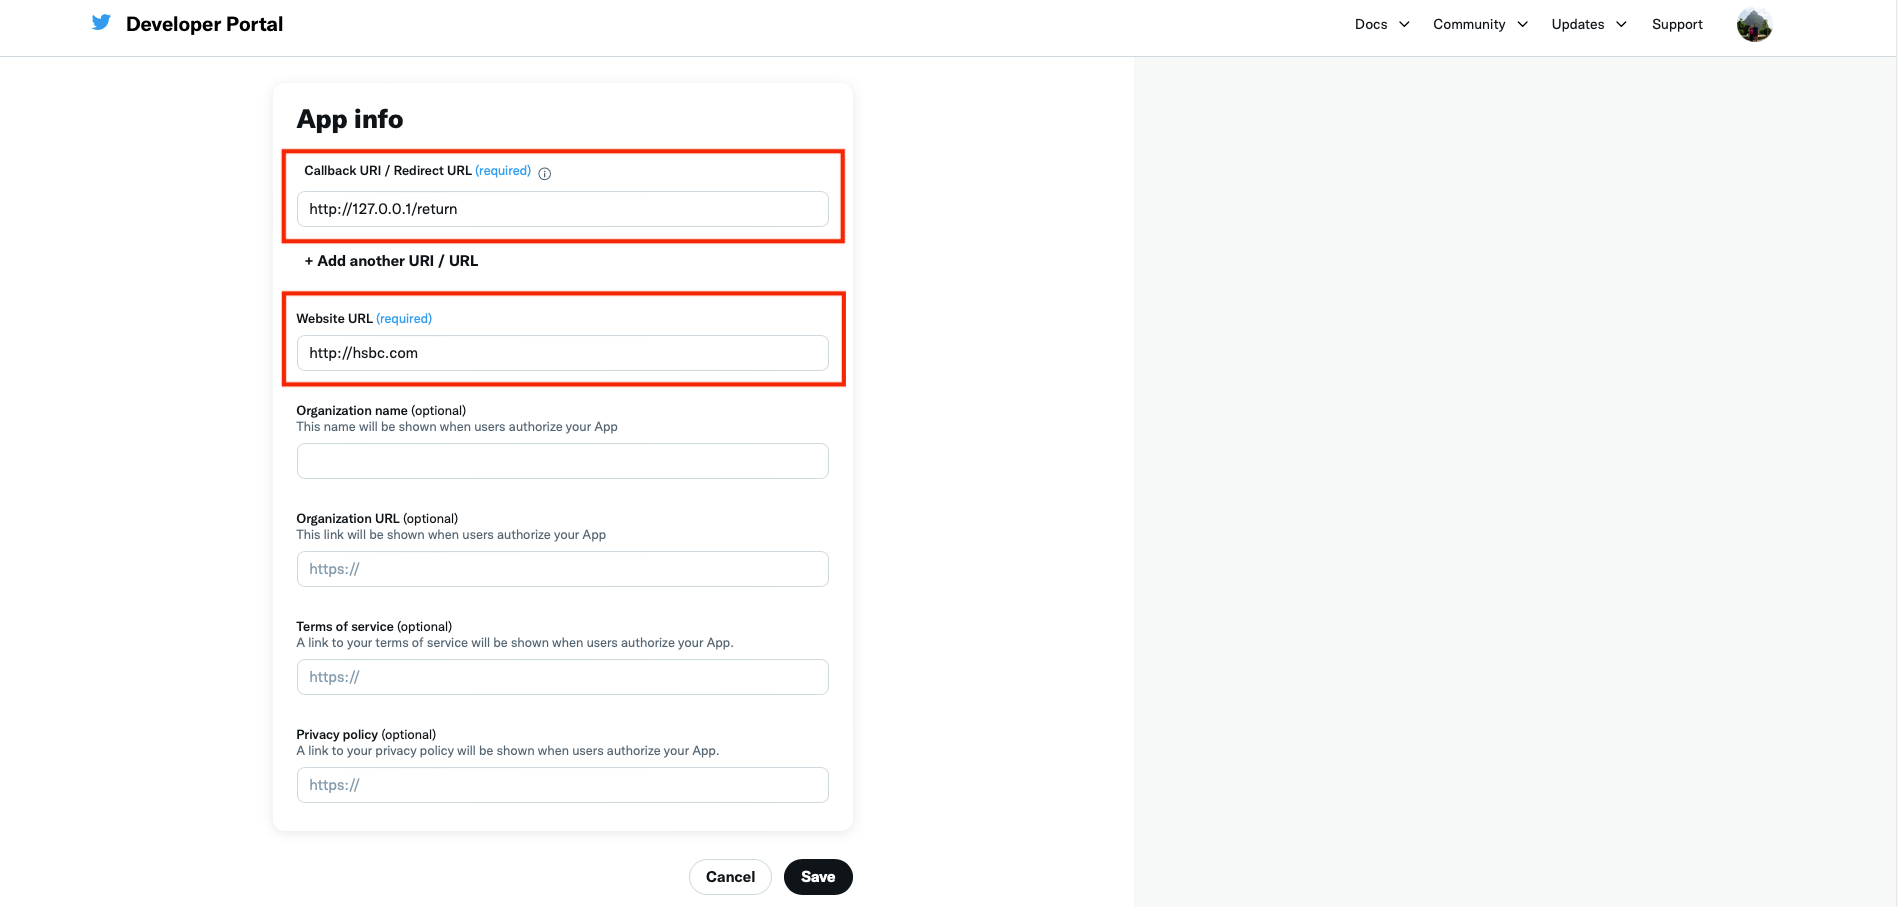This screenshot has height=907, width=1898.
Task: Expand the Community dropdown chevron
Action: (1522, 25)
